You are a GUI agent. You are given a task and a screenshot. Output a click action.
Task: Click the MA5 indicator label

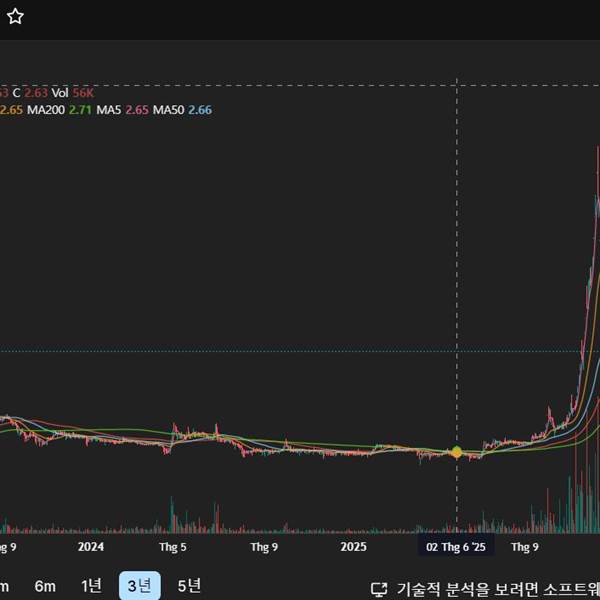[x=109, y=110]
